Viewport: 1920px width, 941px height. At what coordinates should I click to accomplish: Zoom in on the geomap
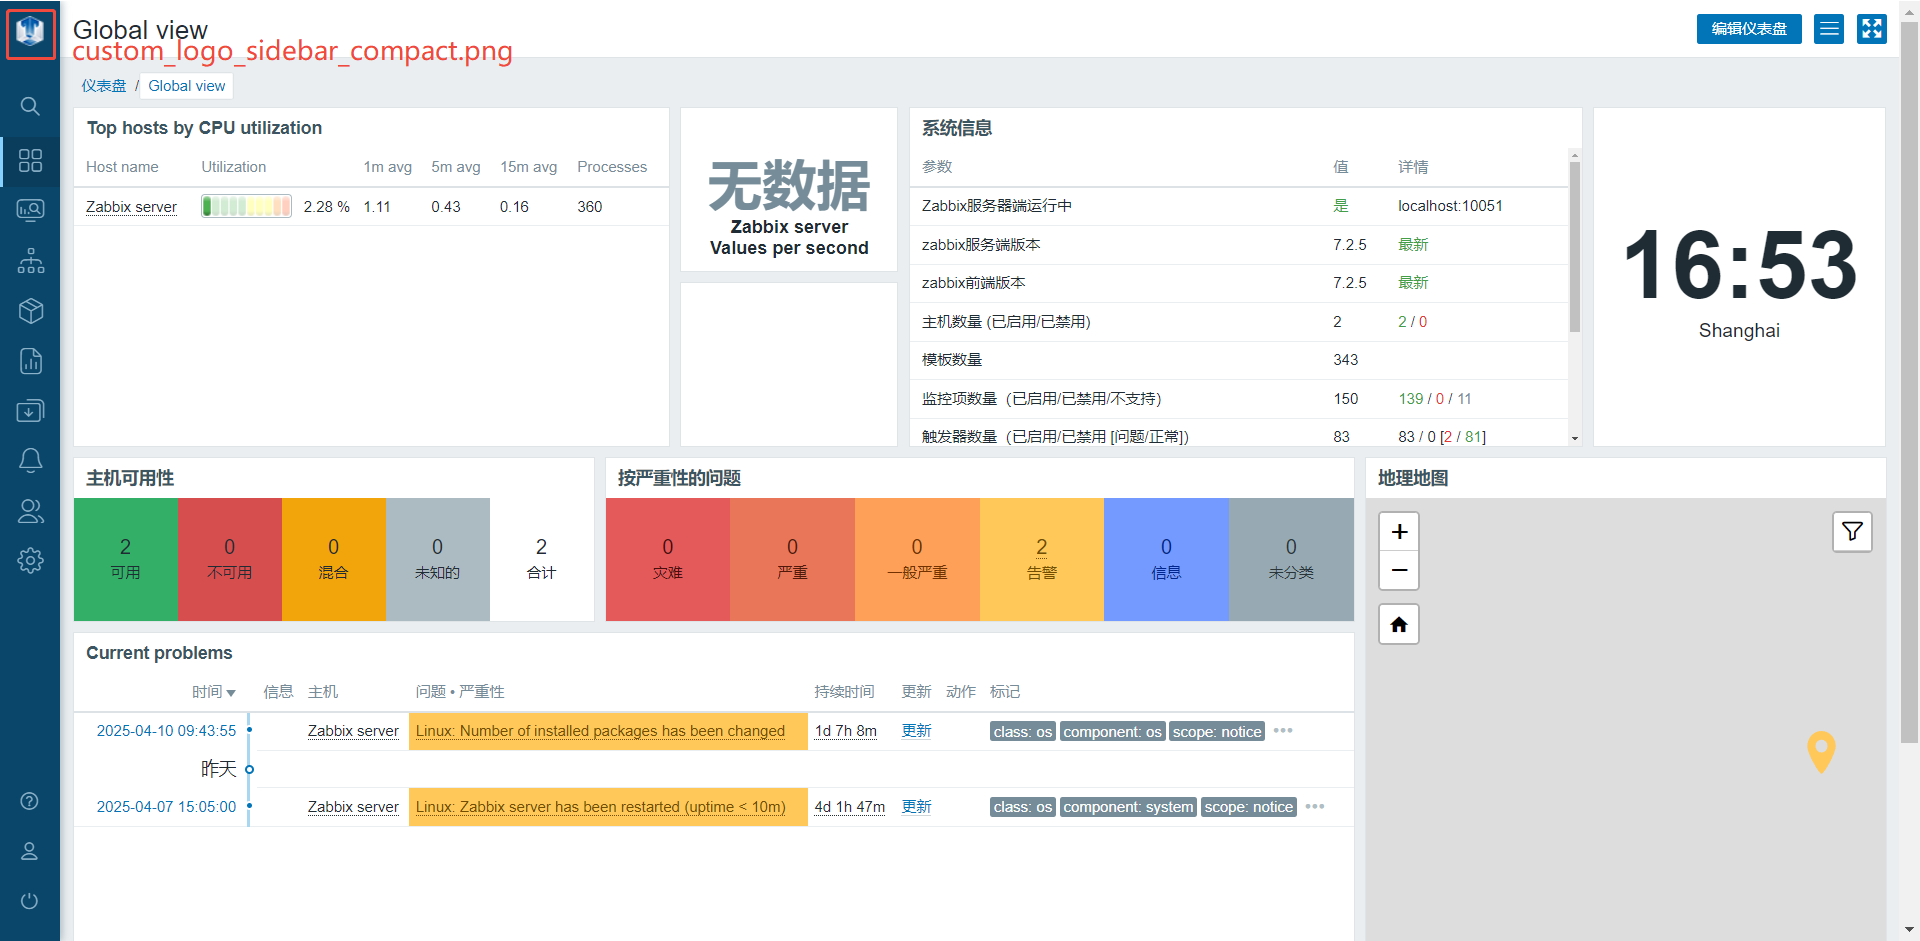(x=1399, y=532)
